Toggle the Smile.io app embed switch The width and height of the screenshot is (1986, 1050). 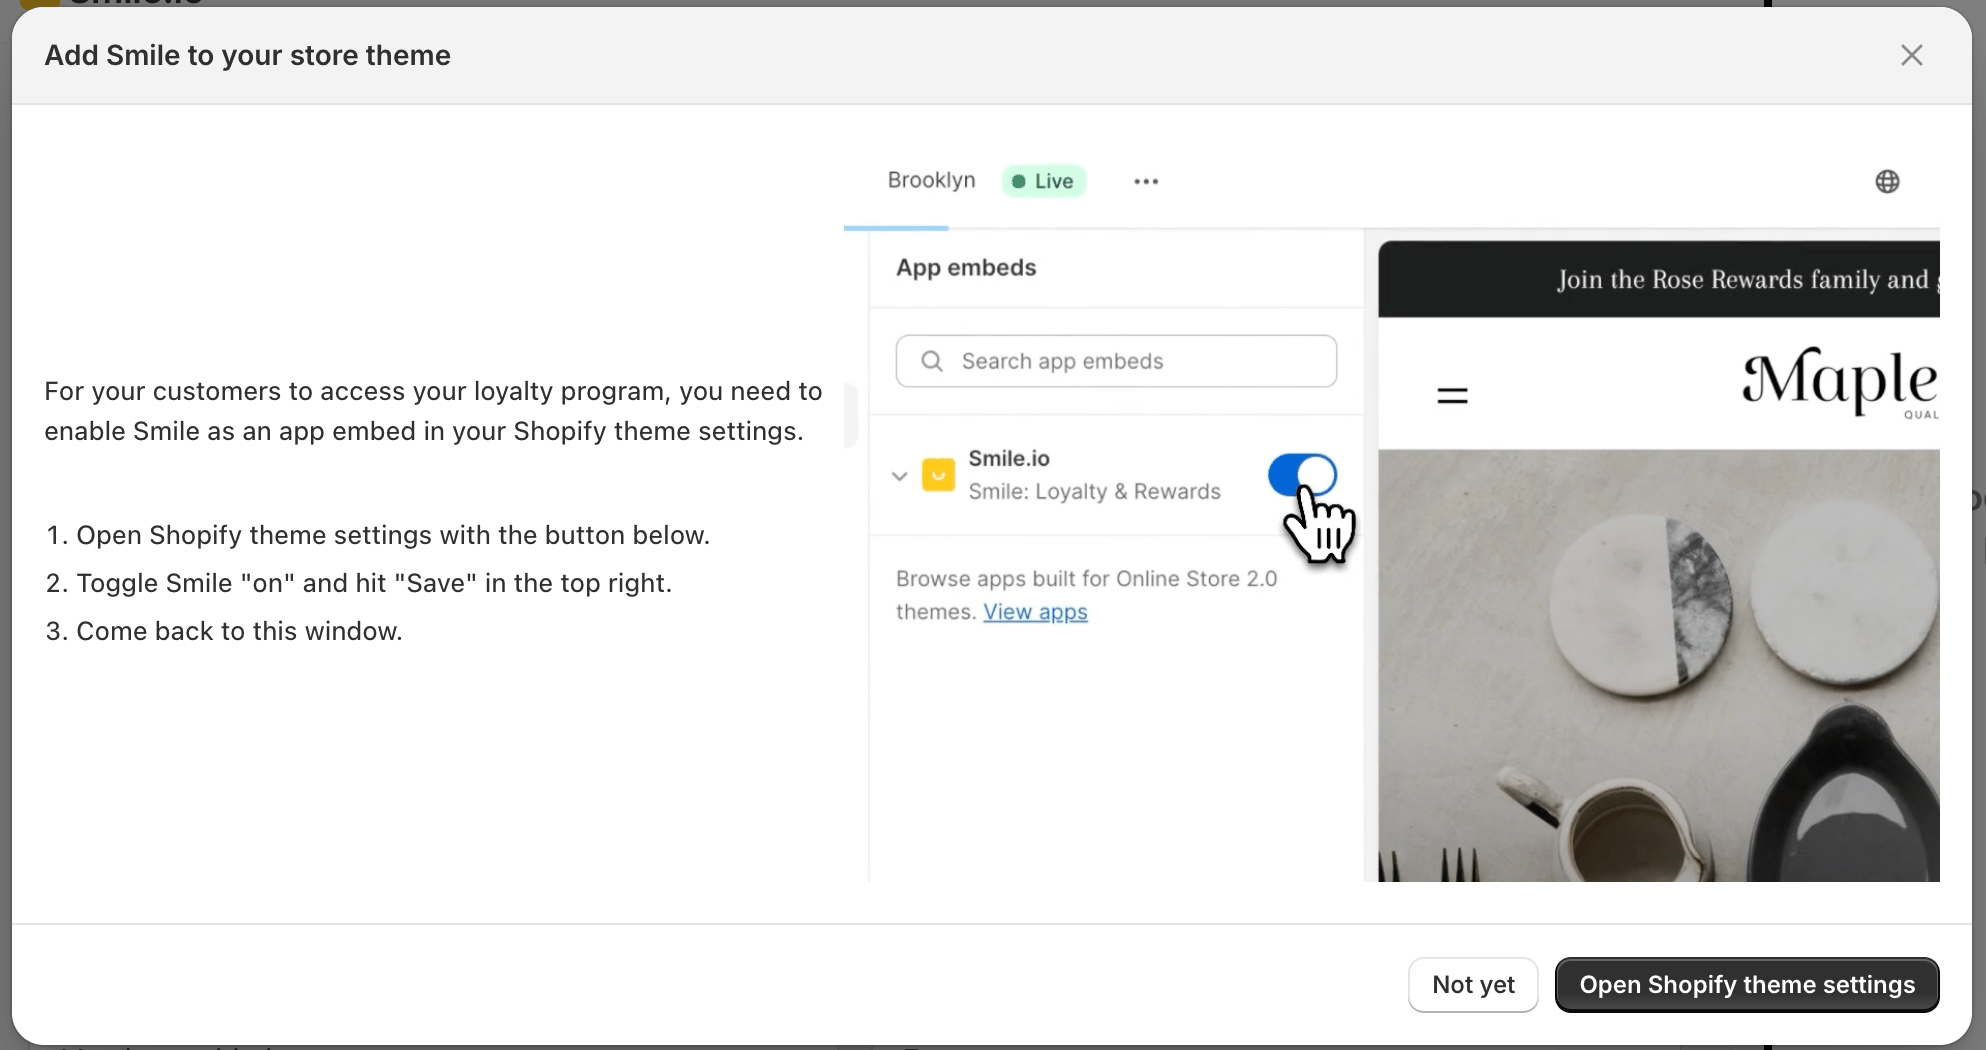1302,475
